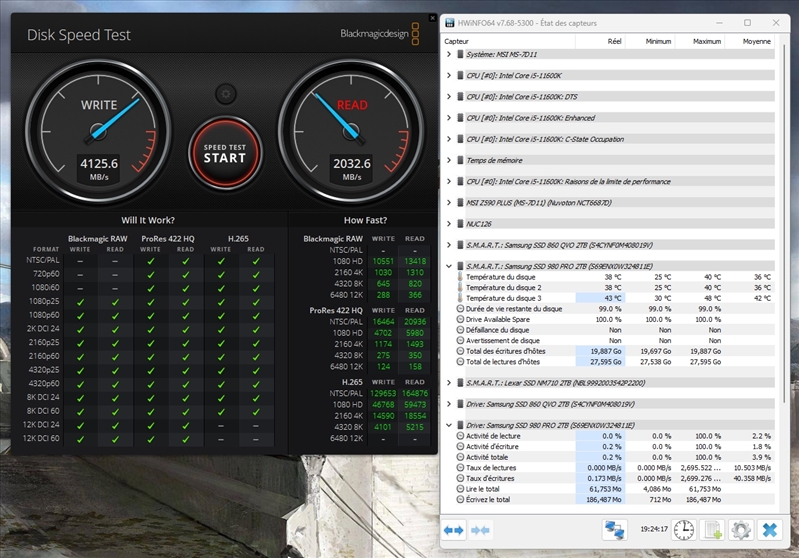Click the Capteur column header
The width and height of the screenshot is (799, 558).
[x=509, y=41]
